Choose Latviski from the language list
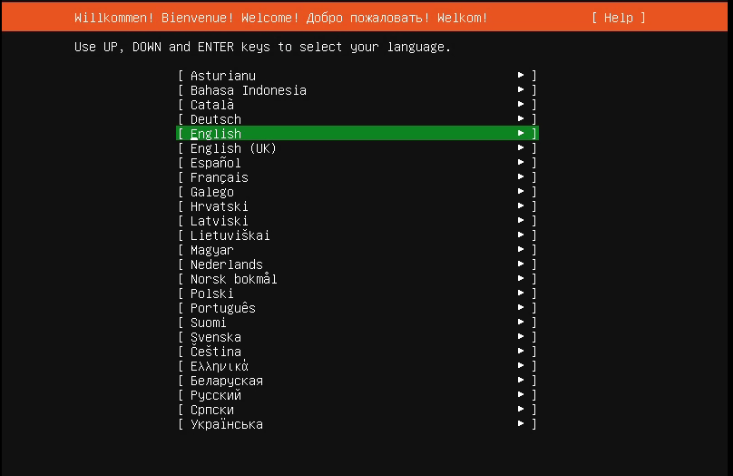This screenshot has height=476, width=733. 357,220
